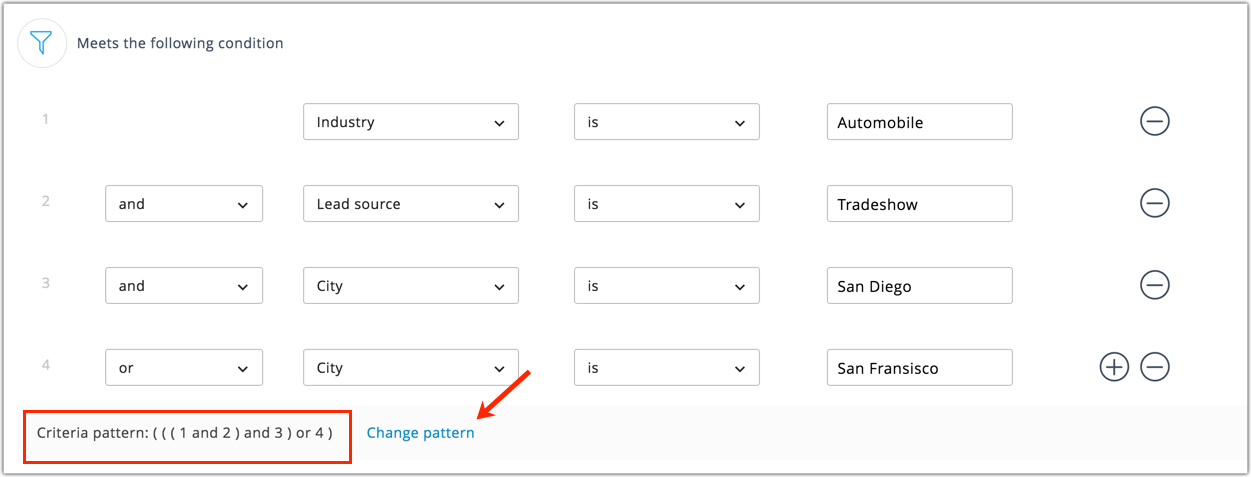Click the Tradeshow value field
This screenshot has height=477, width=1251.
coord(919,204)
